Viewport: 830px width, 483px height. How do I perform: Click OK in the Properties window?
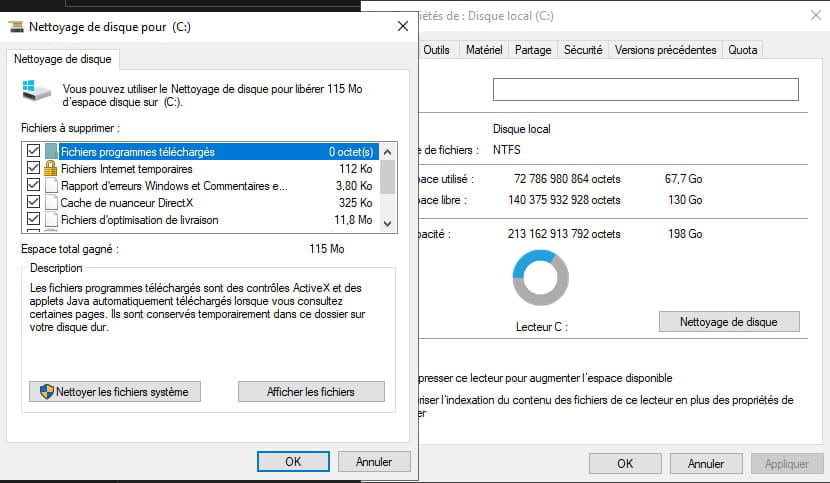(625, 464)
